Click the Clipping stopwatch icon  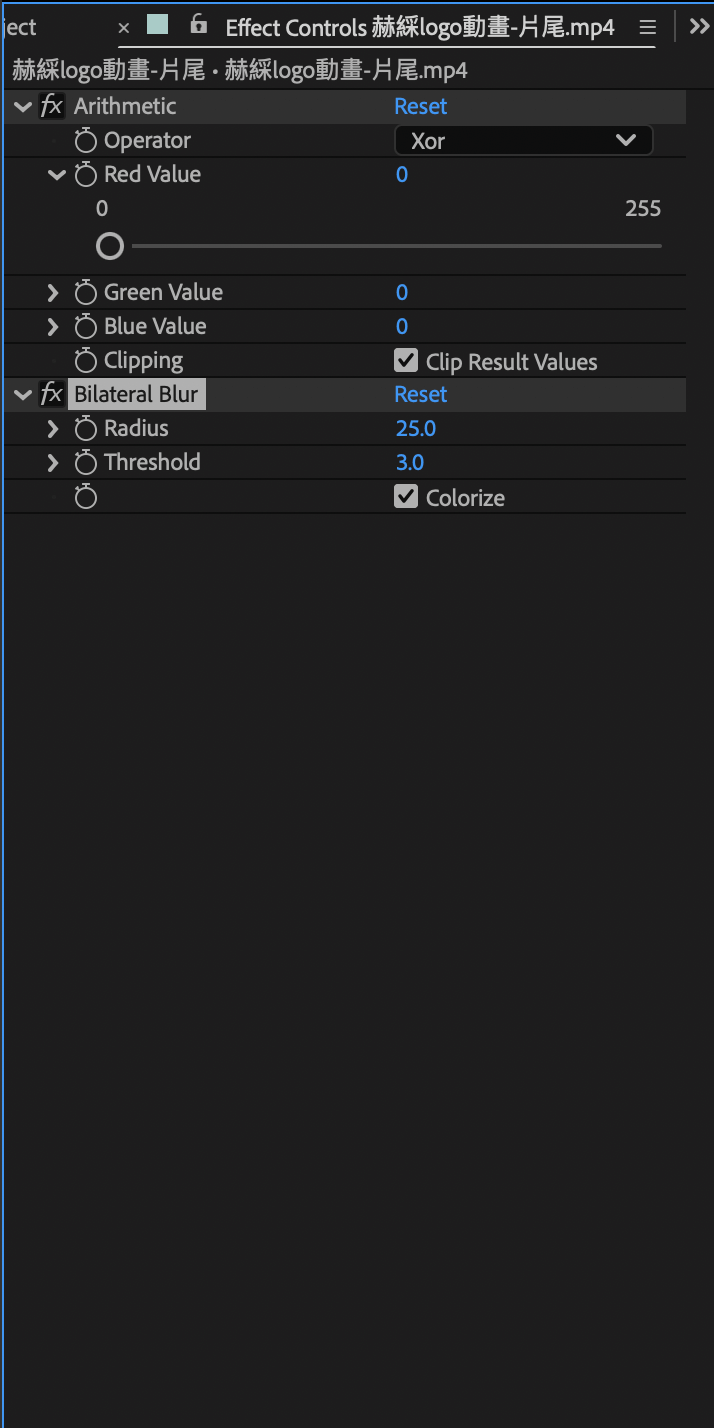pyautogui.click(x=86, y=361)
